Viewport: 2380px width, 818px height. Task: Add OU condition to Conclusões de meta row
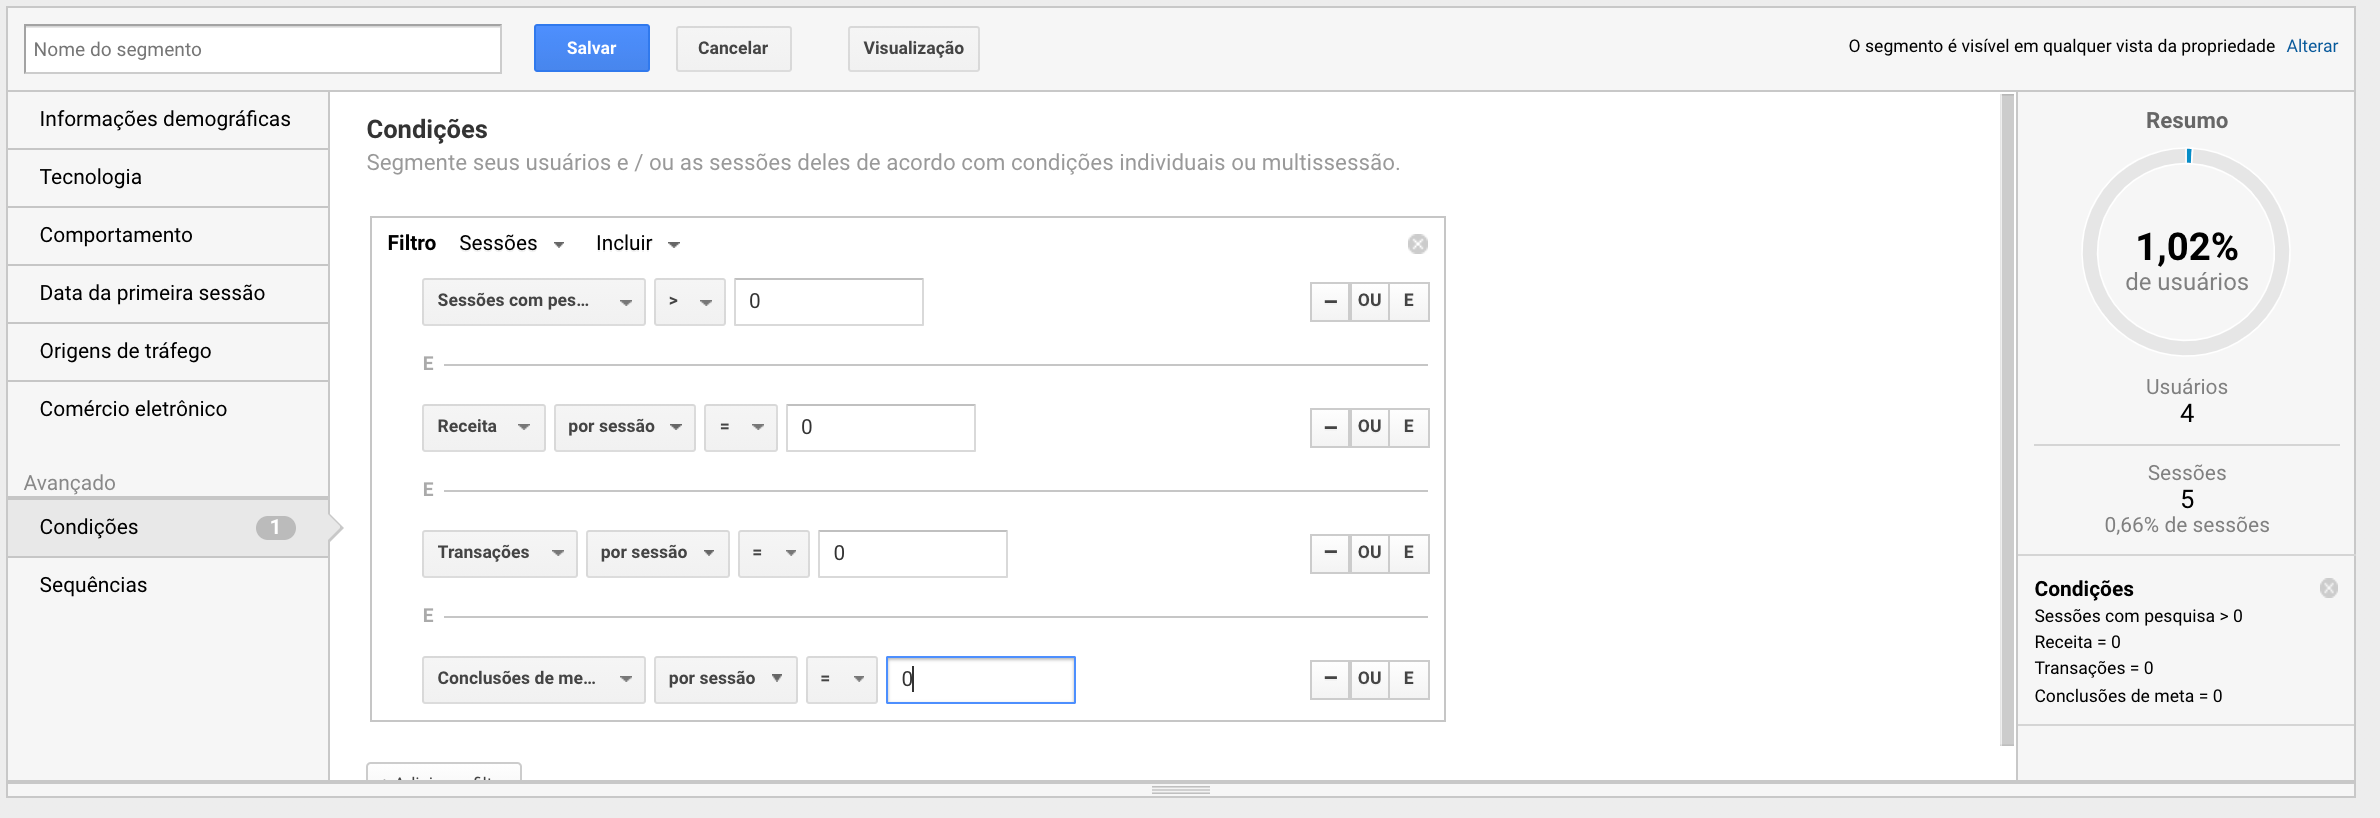coord(1369,679)
